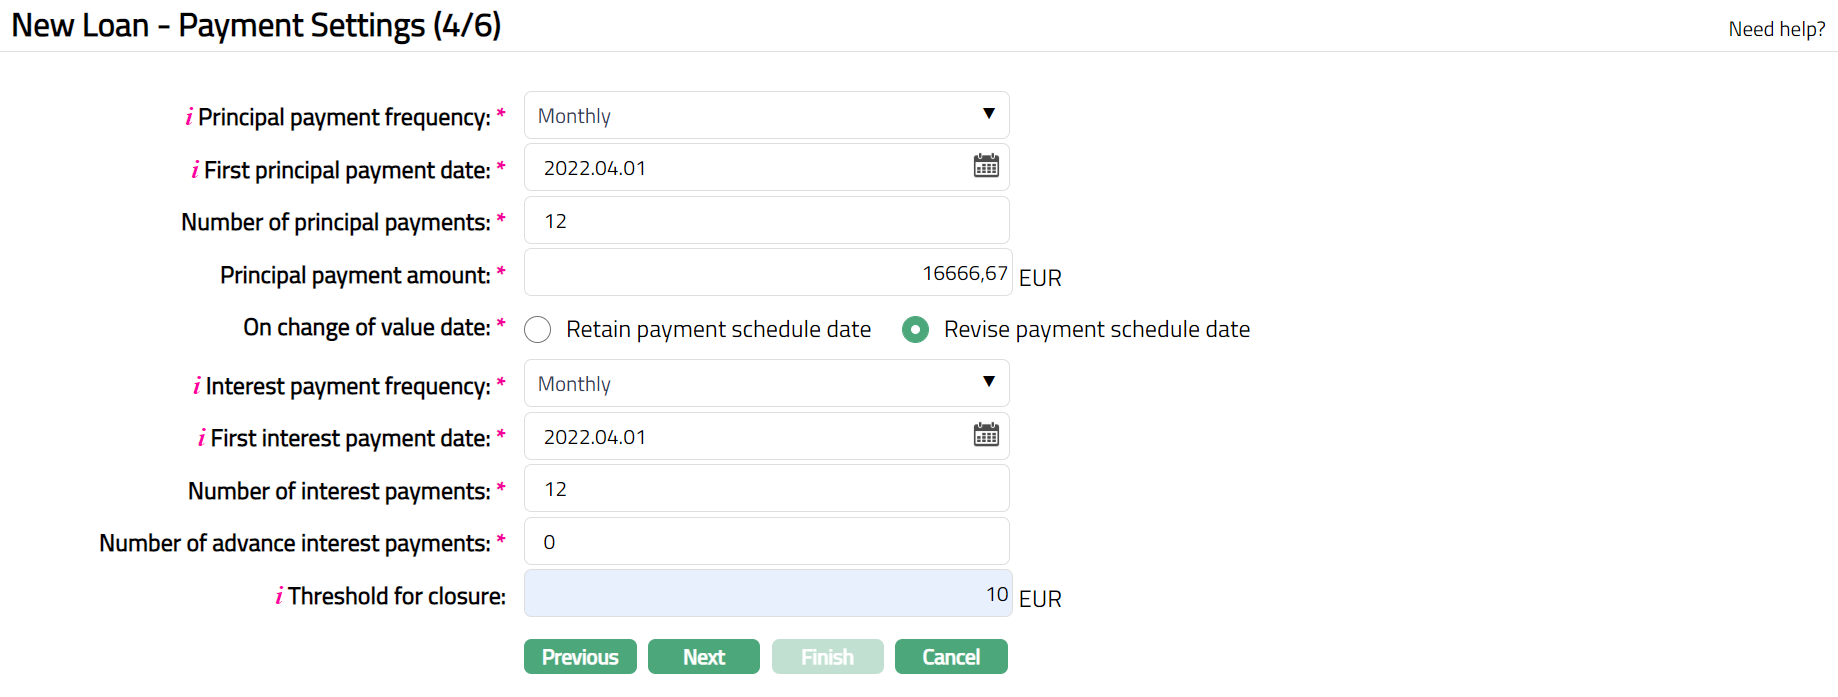
Task: Click info icon beside First interest payment date
Action: coord(202,439)
